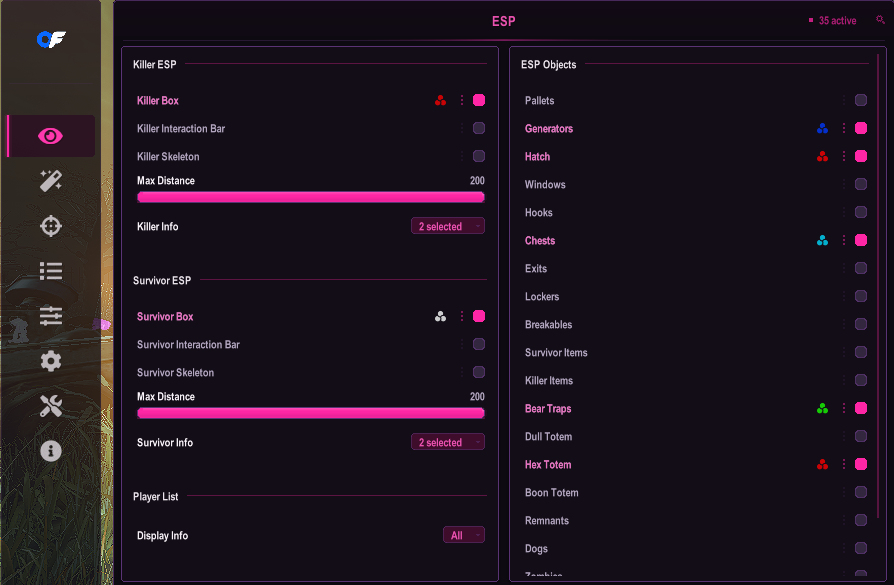Viewport: 894px width, 585px height.
Task: Open Survivor Info dropdown
Action: pyautogui.click(x=448, y=442)
